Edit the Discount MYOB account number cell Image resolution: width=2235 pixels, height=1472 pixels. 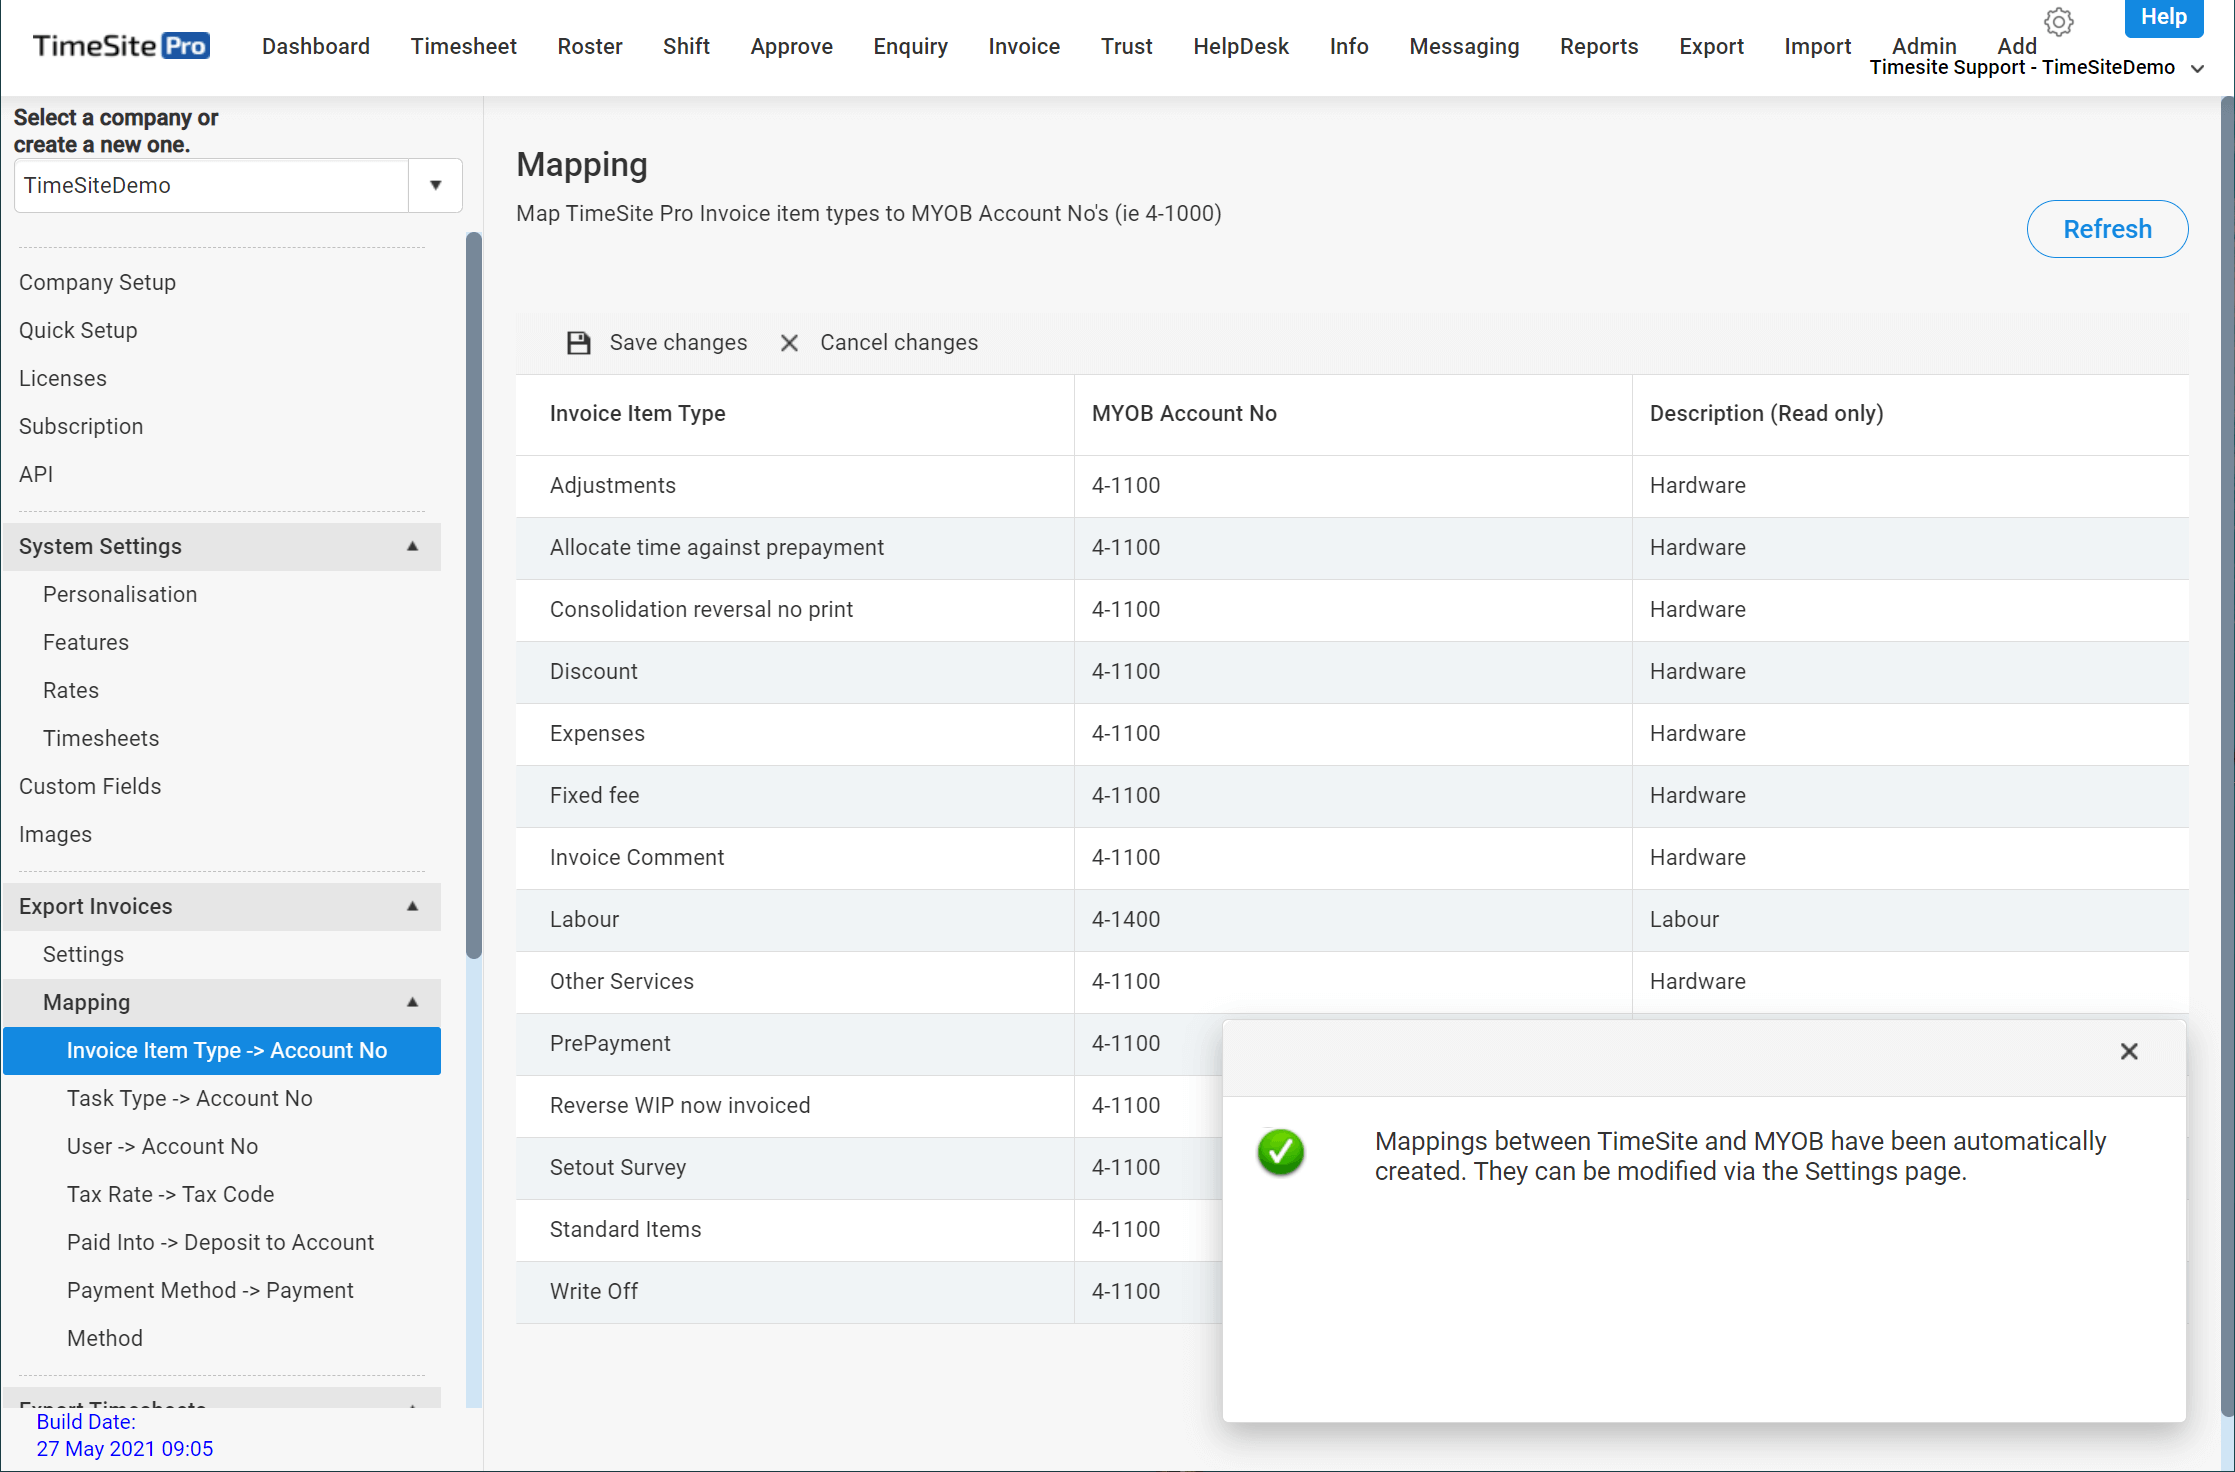1353,672
